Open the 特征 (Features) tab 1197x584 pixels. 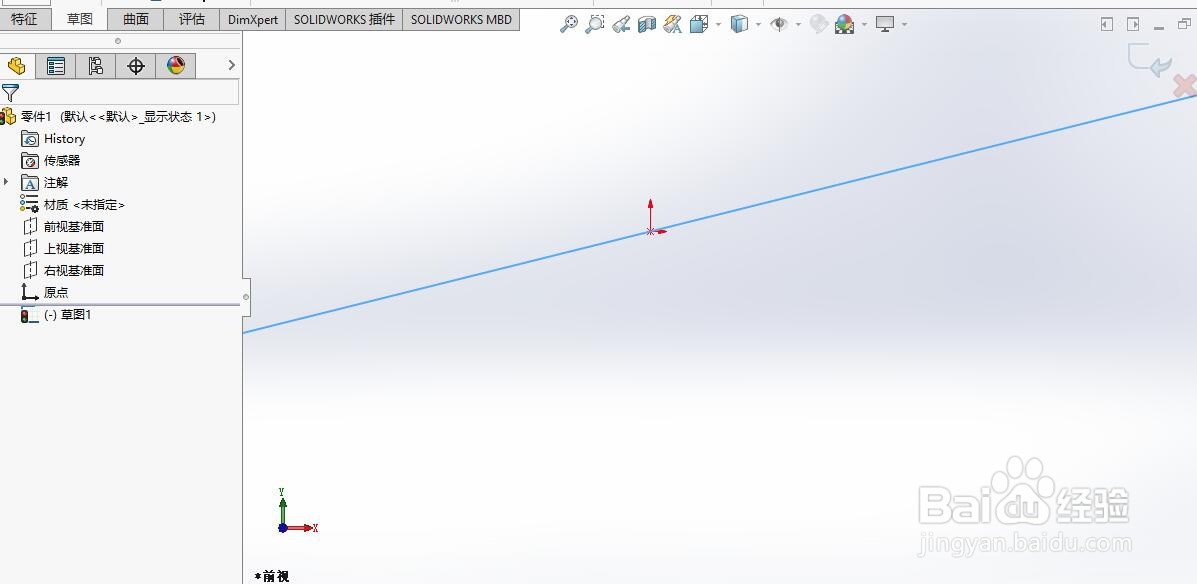click(24, 20)
